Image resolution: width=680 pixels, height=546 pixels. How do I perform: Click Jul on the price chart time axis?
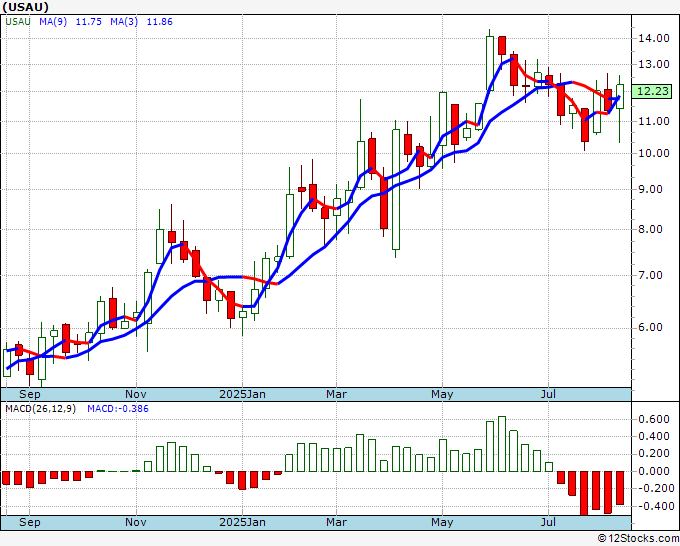click(549, 394)
